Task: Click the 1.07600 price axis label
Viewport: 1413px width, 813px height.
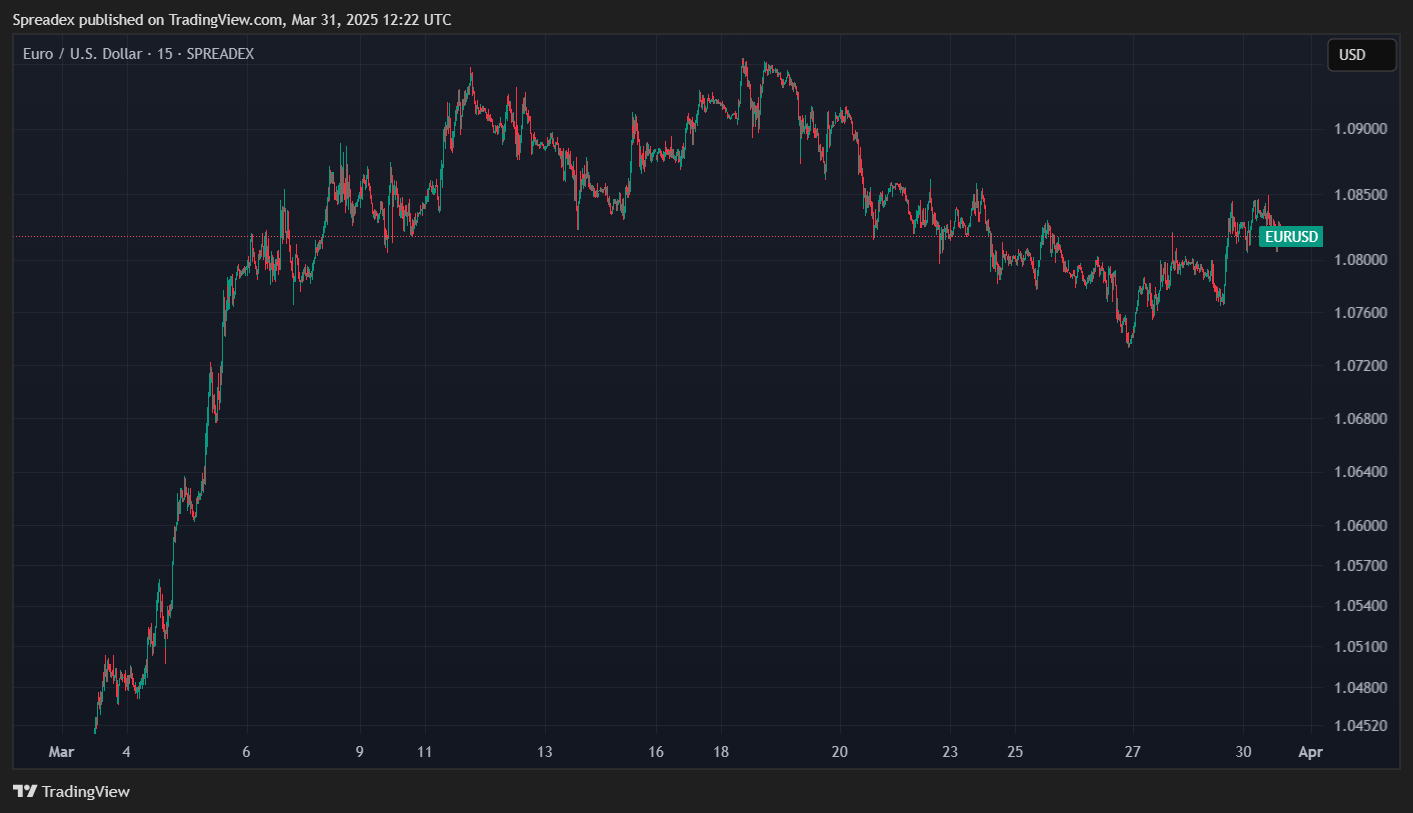Action: point(1360,313)
